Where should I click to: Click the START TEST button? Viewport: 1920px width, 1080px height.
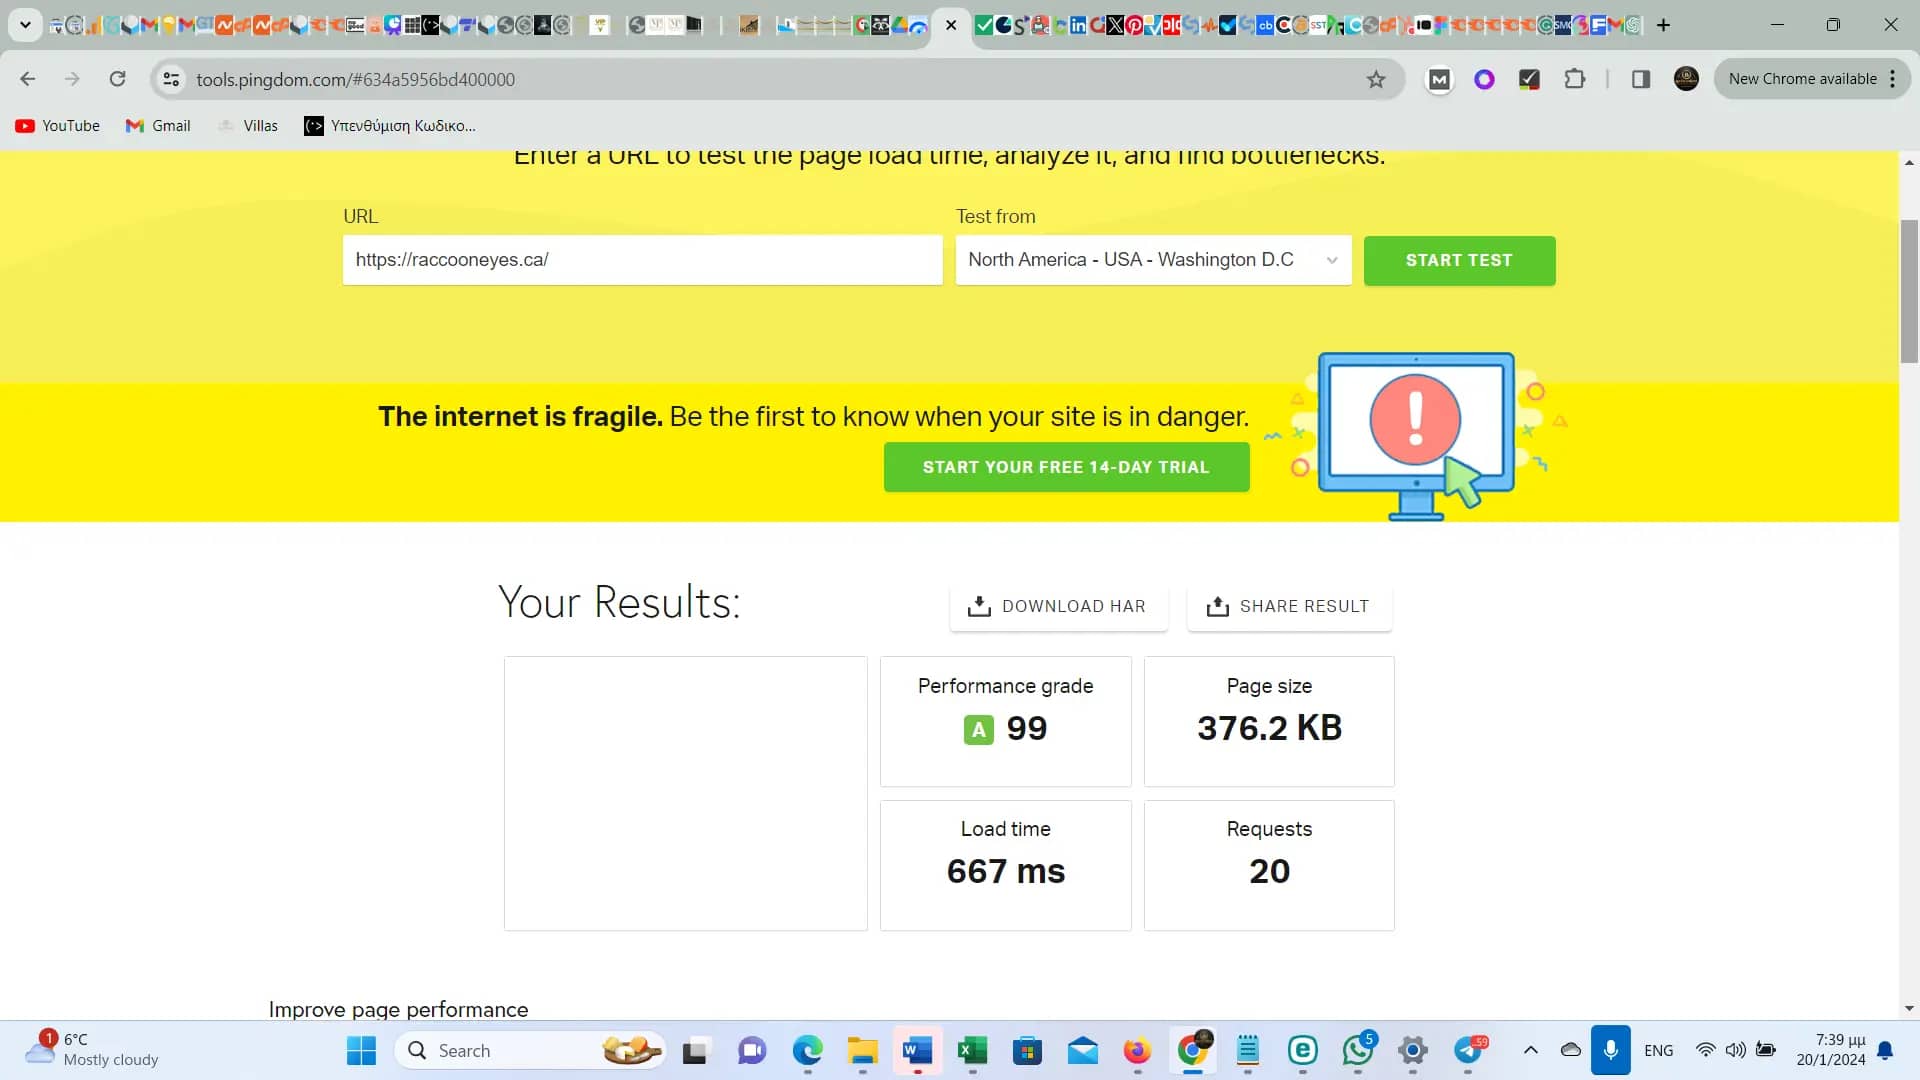[x=1460, y=260]
